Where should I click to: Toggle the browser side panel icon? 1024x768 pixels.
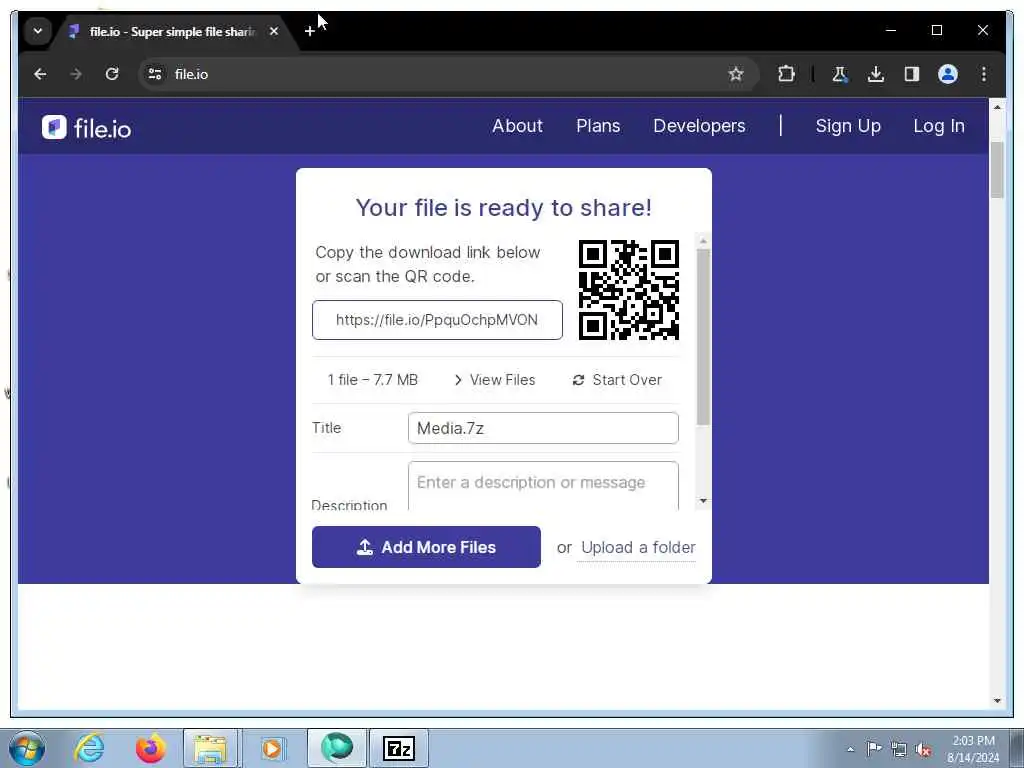[912, 74]
